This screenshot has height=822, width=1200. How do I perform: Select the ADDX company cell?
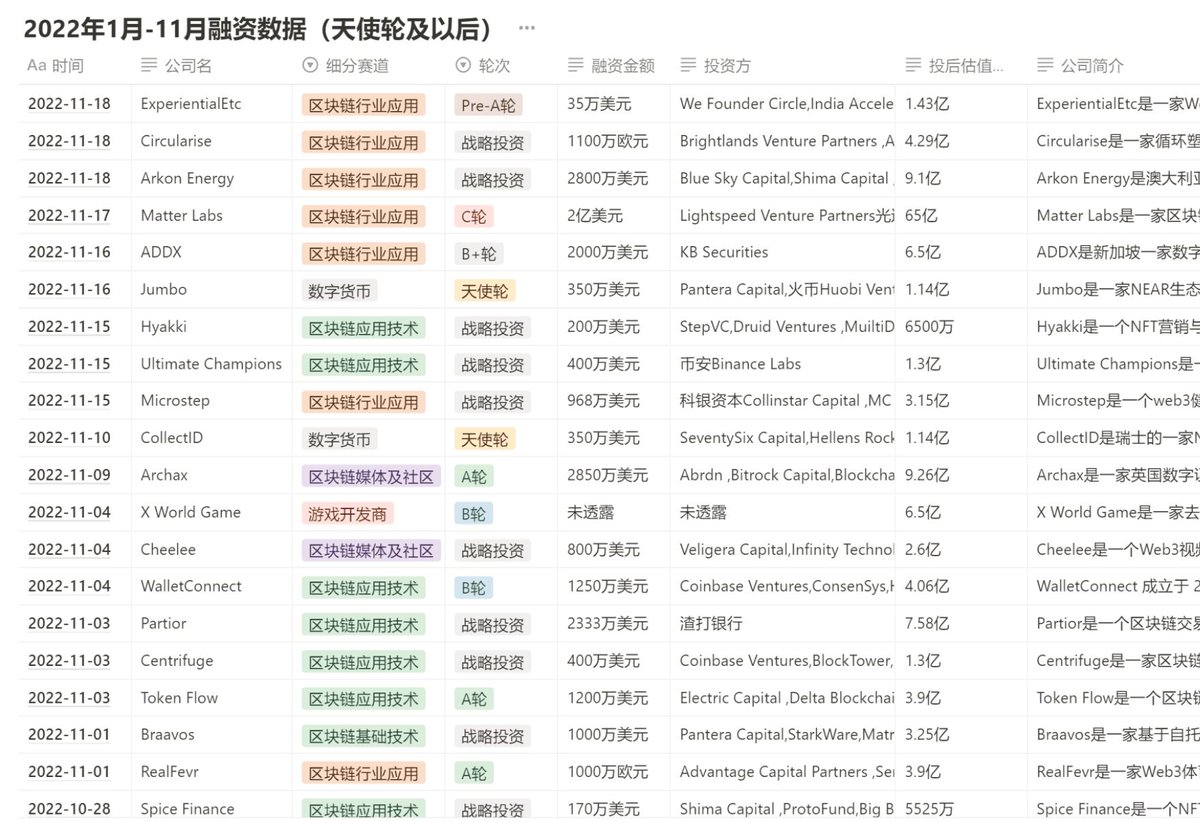coord(161,252)
